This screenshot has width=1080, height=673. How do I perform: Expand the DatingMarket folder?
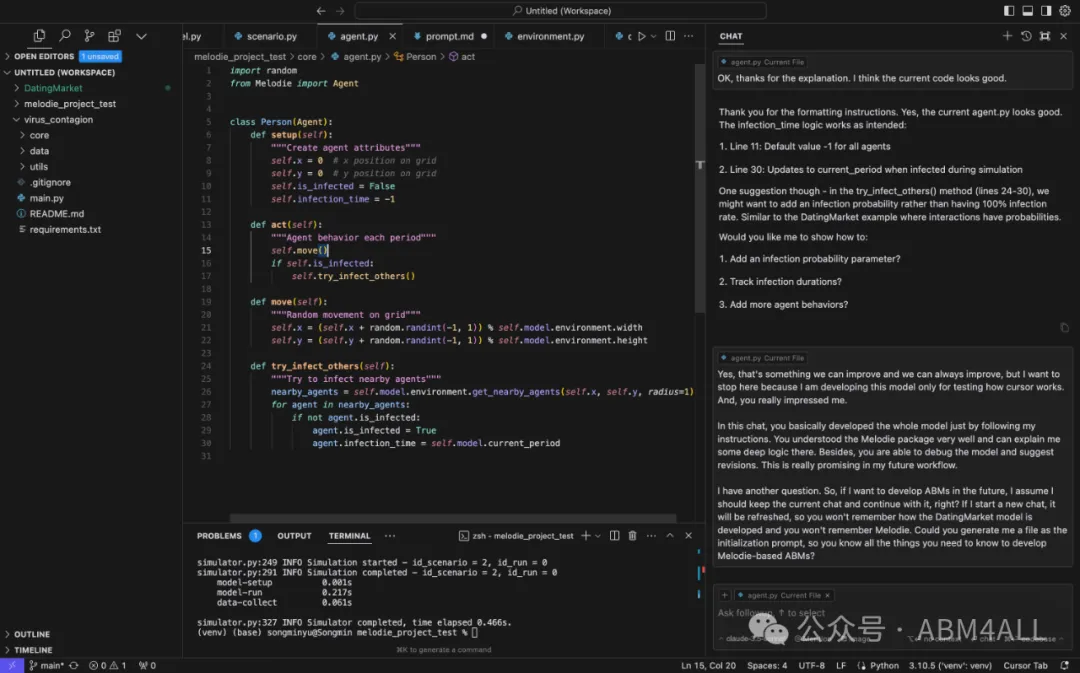[x=53, y=88]
